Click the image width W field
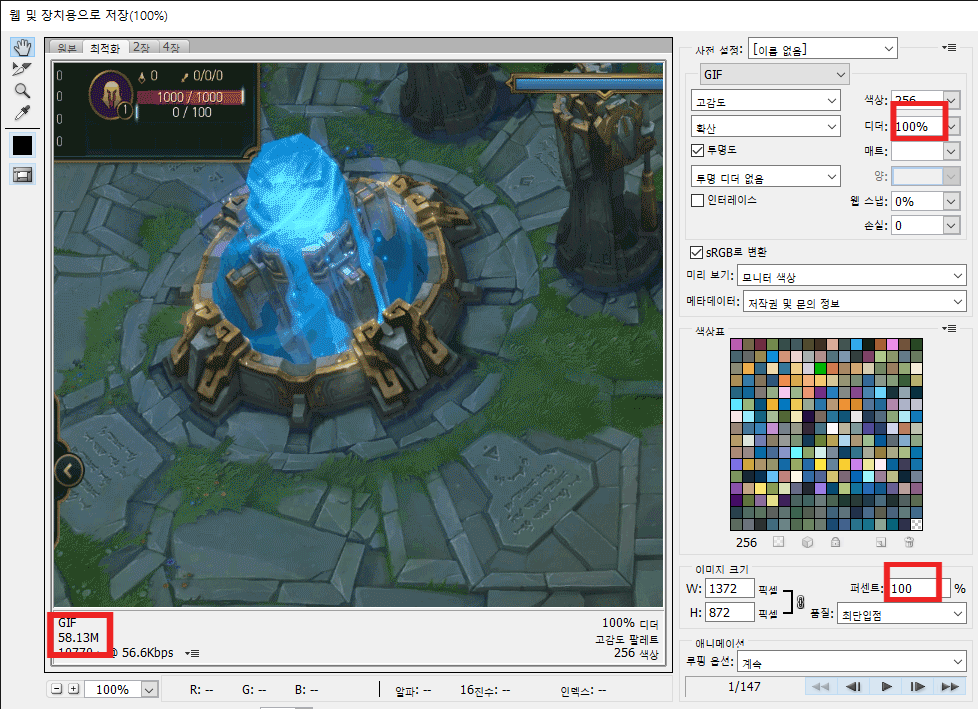This screenshot has width=978, height=709. pos(729,588)
